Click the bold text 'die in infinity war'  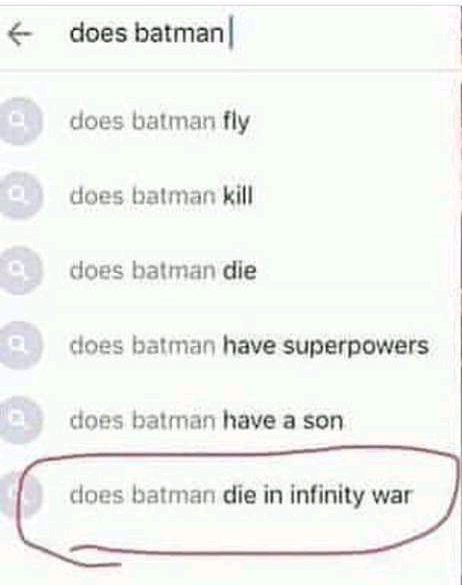(x=318, y=496)
